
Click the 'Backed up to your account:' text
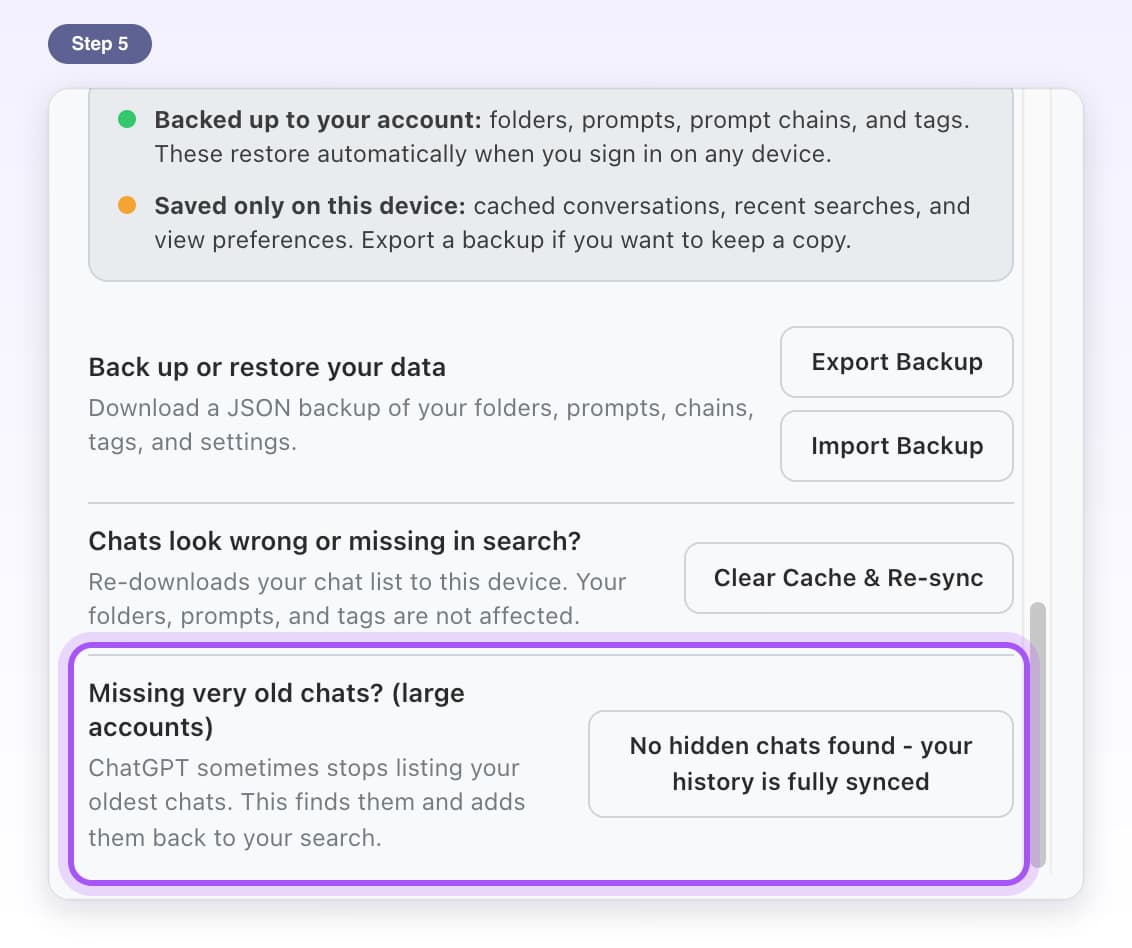pyautogui.click(x=318, y=120)
